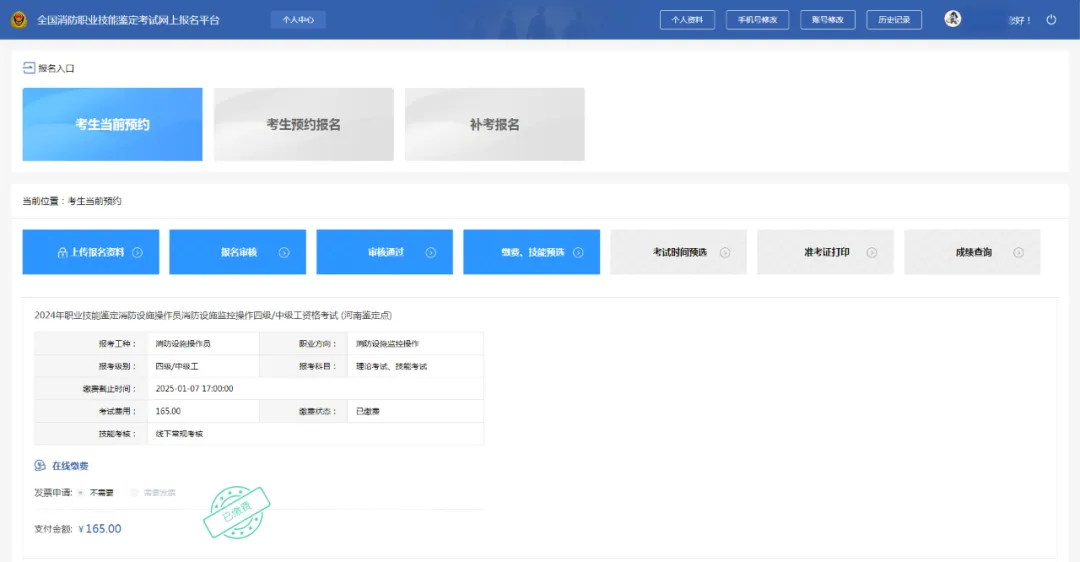Image resolution: width=1080 pixels, height=562 pixels.
Task: Select the 补考报名 tab
Action: coord(495,124)
